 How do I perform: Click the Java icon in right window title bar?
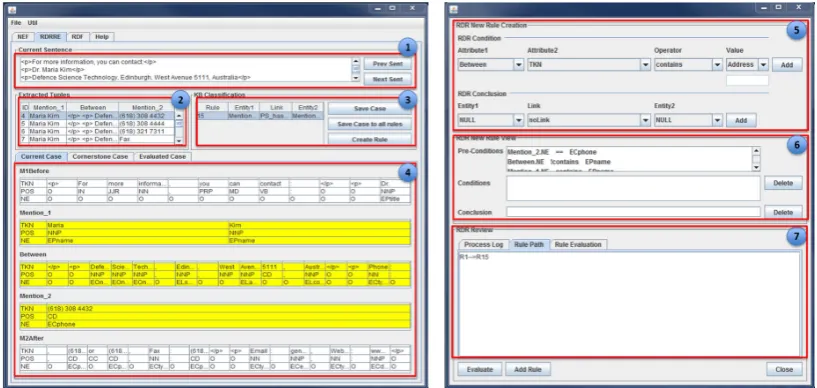[453, 9]
